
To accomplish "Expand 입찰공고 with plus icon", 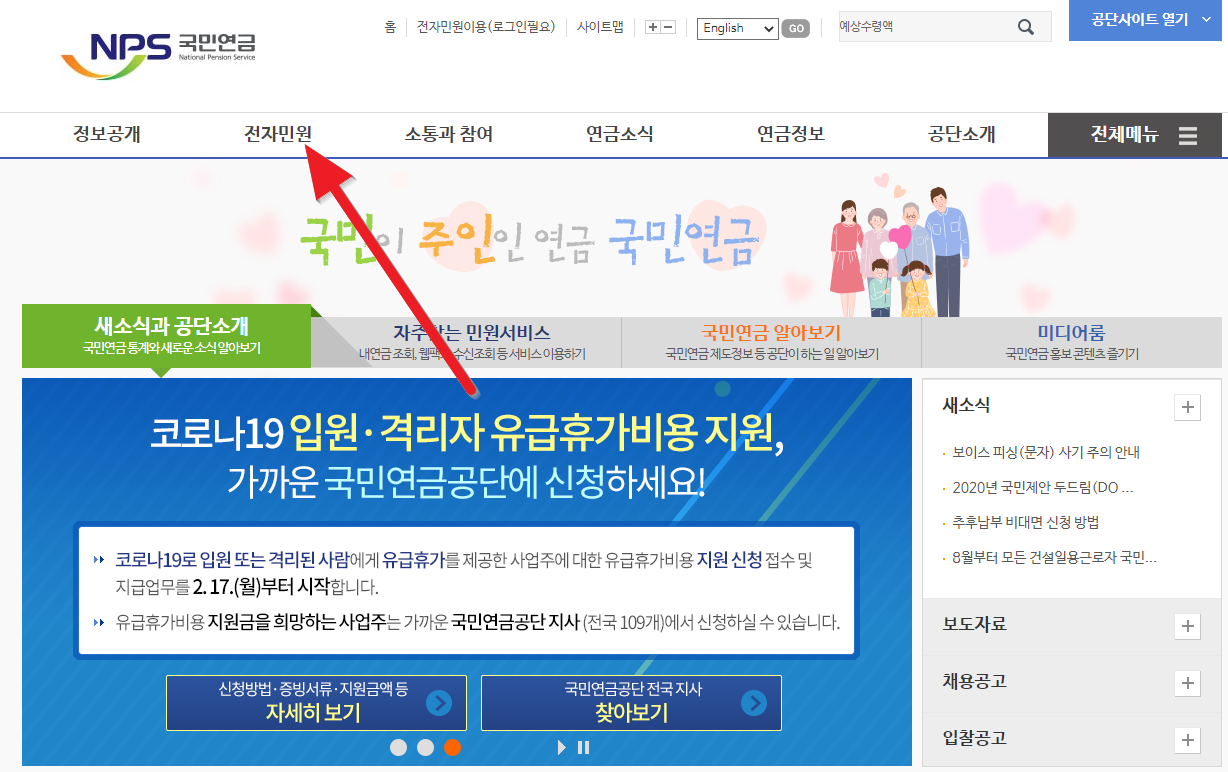I will click(x=1187, y=740).
